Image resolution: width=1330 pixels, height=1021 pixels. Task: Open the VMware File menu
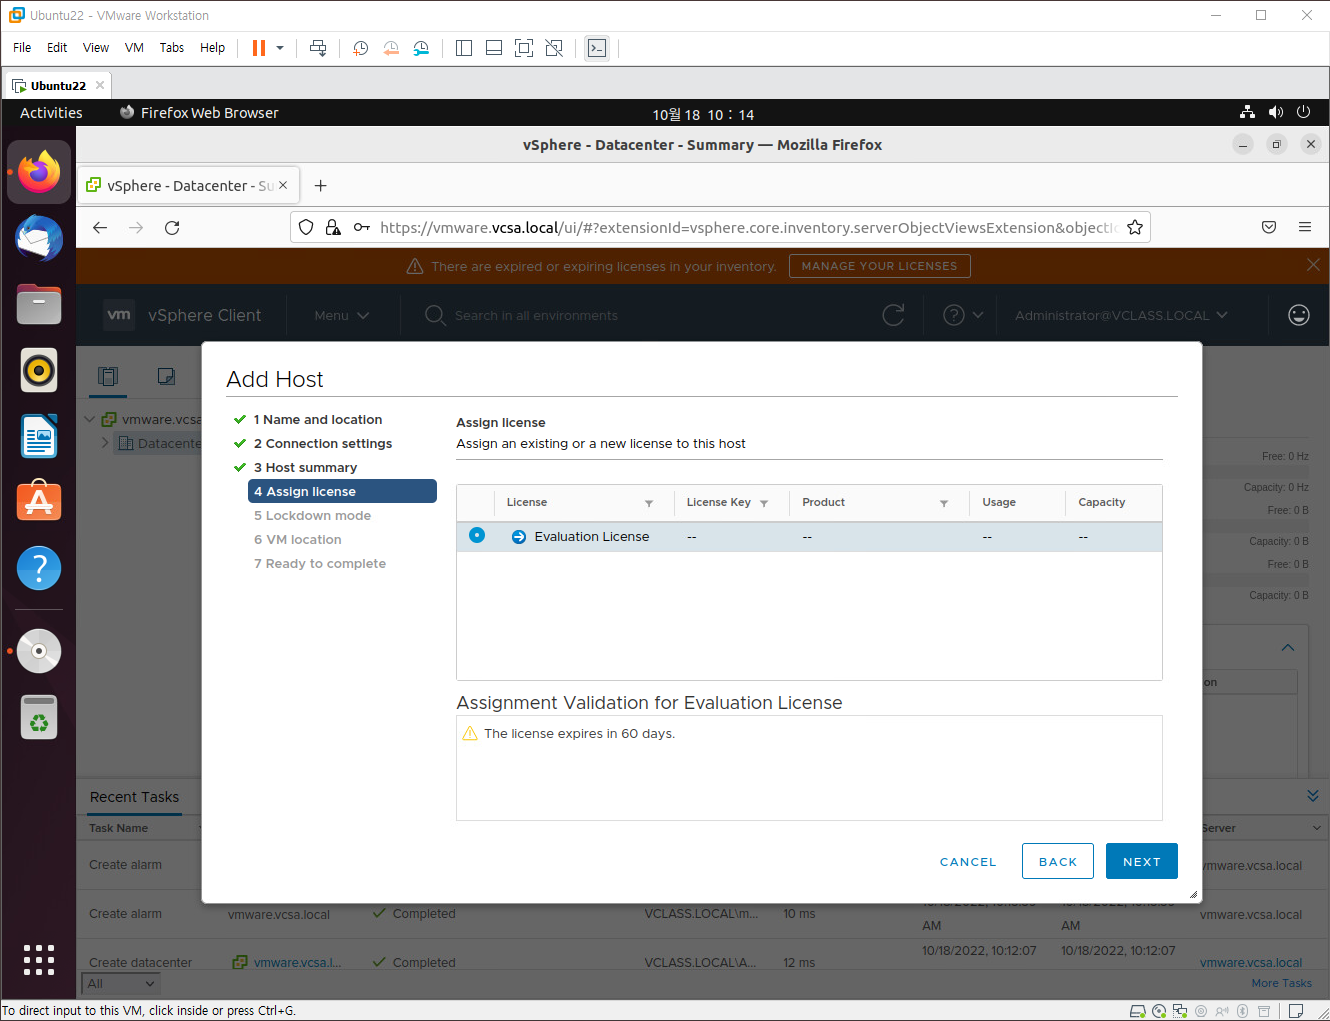pyautogui.click(x=22, y=48)
